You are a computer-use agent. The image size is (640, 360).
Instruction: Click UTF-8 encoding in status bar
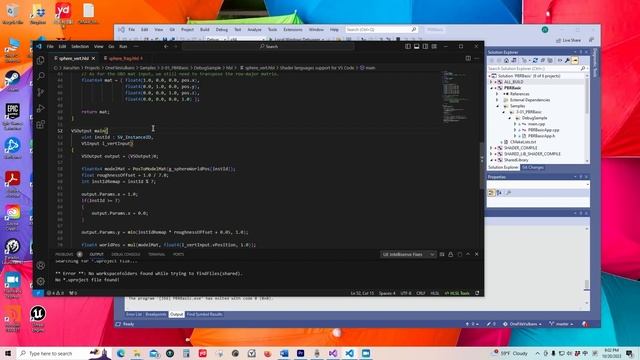coord(406,293)
